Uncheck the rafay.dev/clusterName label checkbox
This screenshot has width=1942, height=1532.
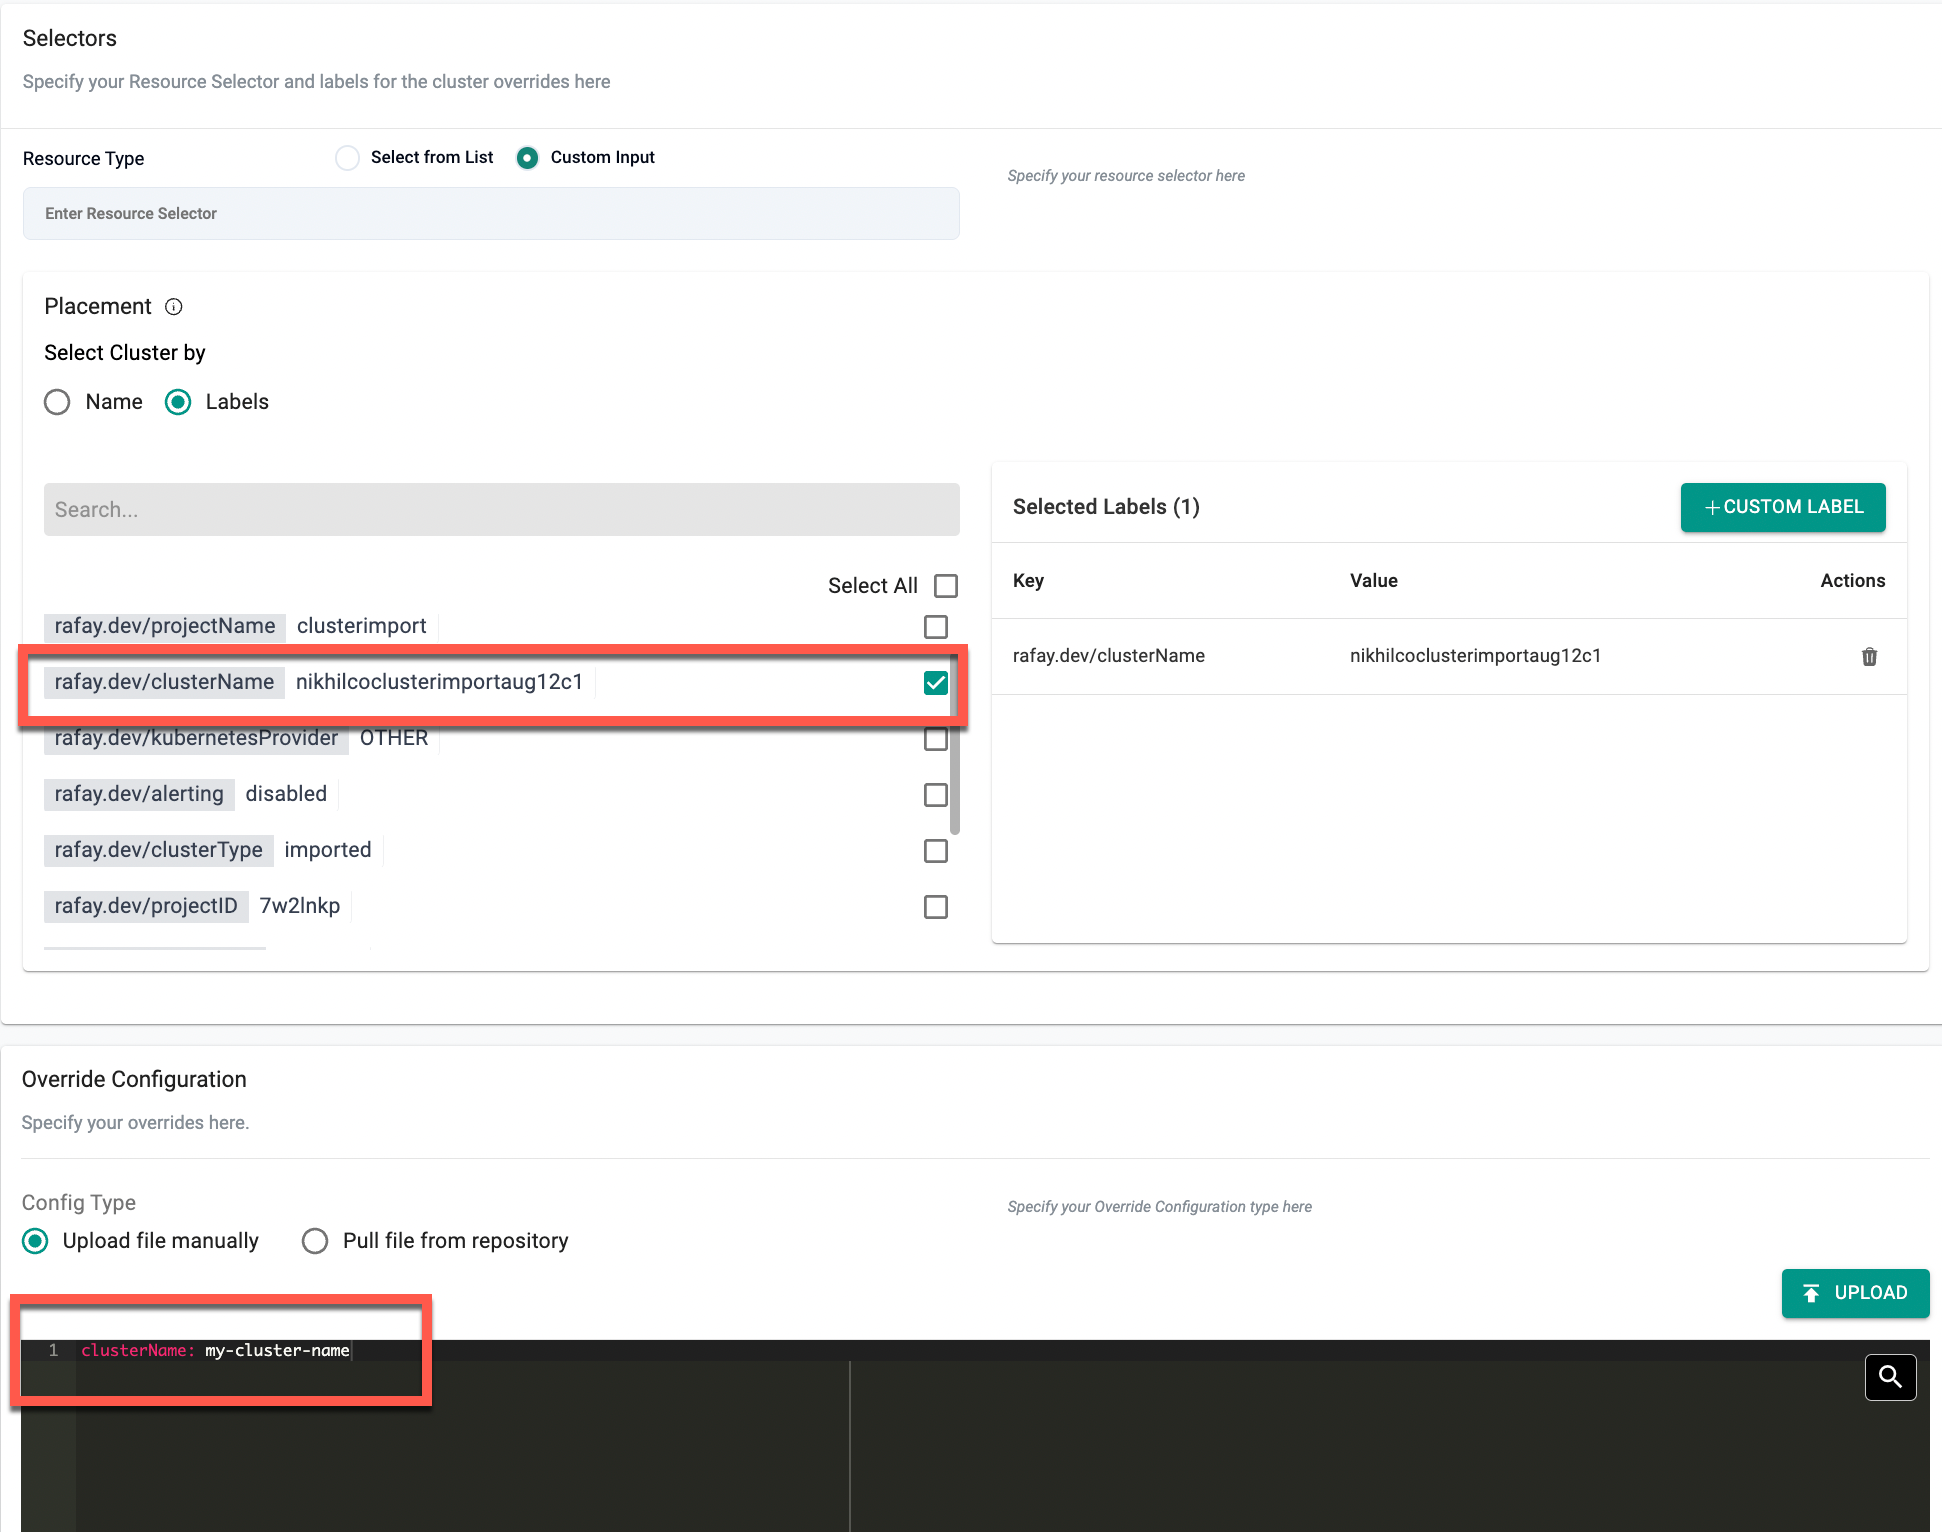(x=936, y=683)
